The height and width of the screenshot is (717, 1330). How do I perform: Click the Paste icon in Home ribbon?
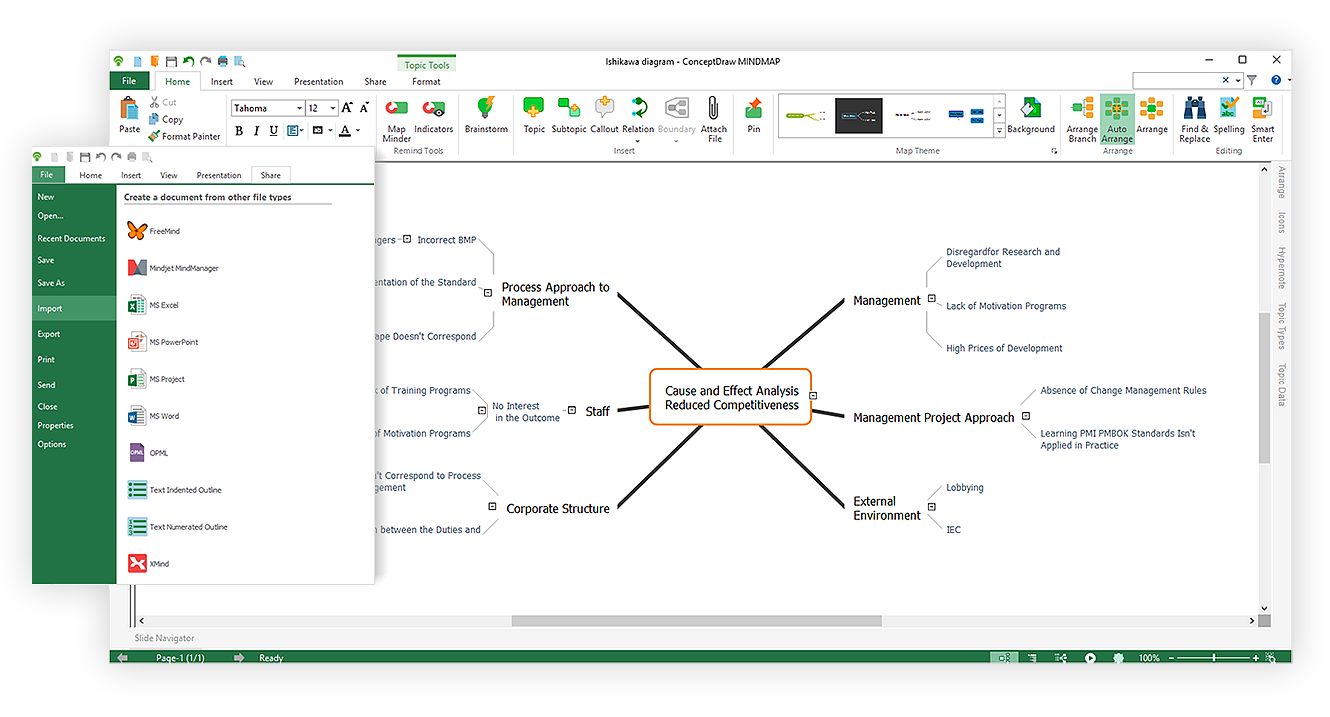[x=130, y=108]
